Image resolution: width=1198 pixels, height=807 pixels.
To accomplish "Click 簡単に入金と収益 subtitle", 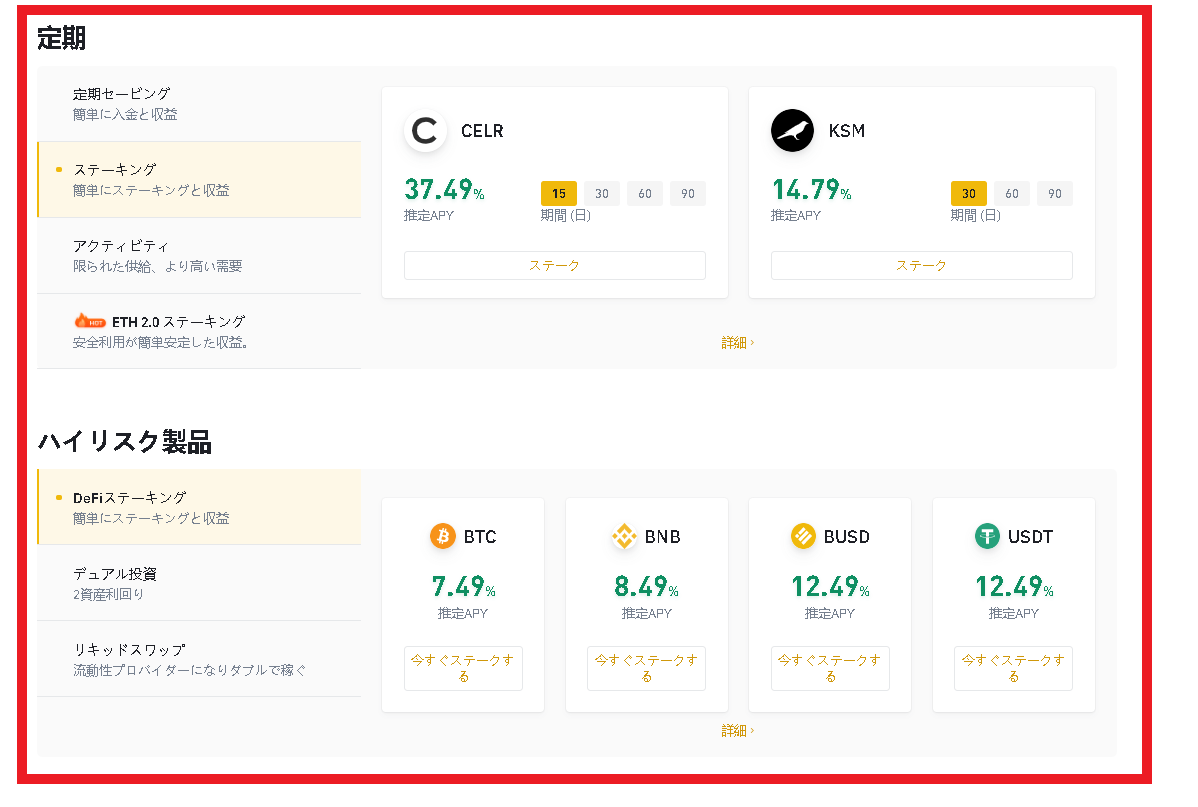I will point(125,115).
